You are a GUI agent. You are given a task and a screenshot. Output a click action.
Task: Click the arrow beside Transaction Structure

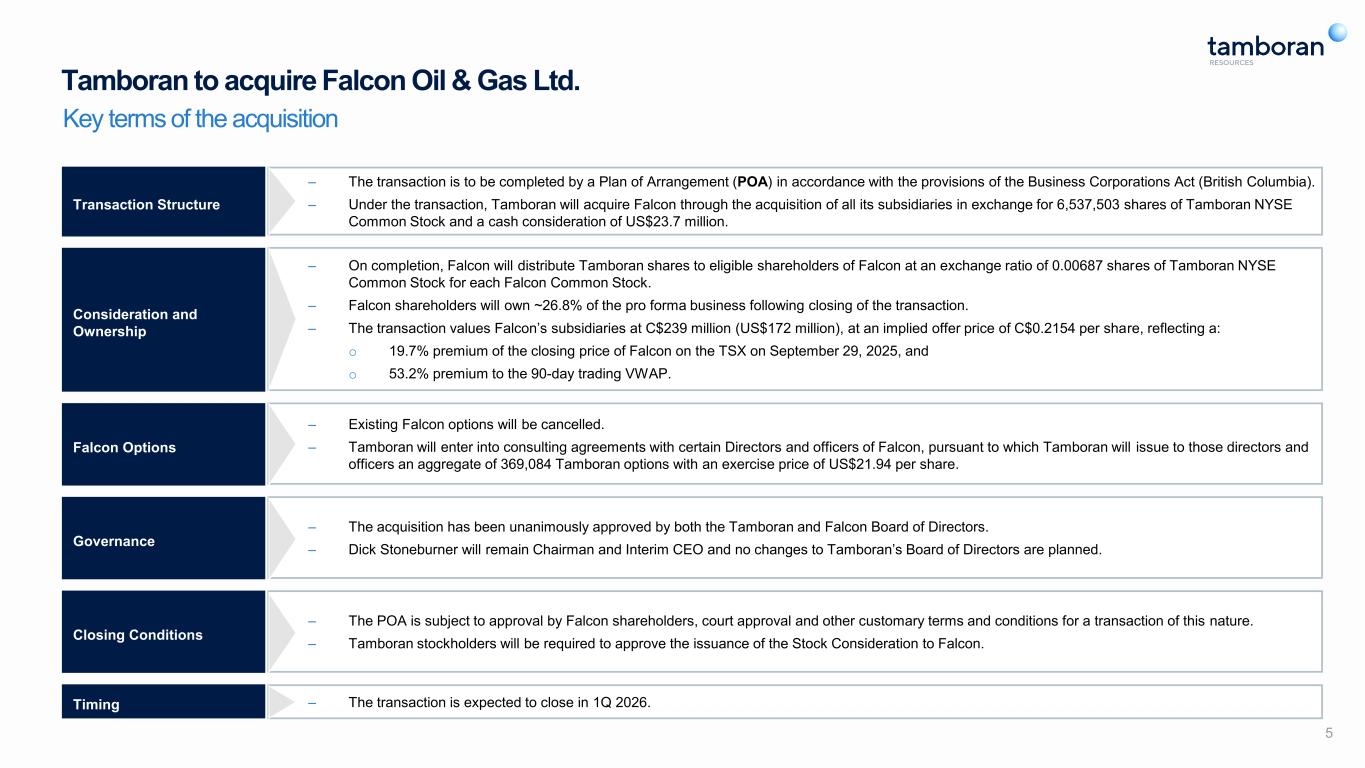280,201
